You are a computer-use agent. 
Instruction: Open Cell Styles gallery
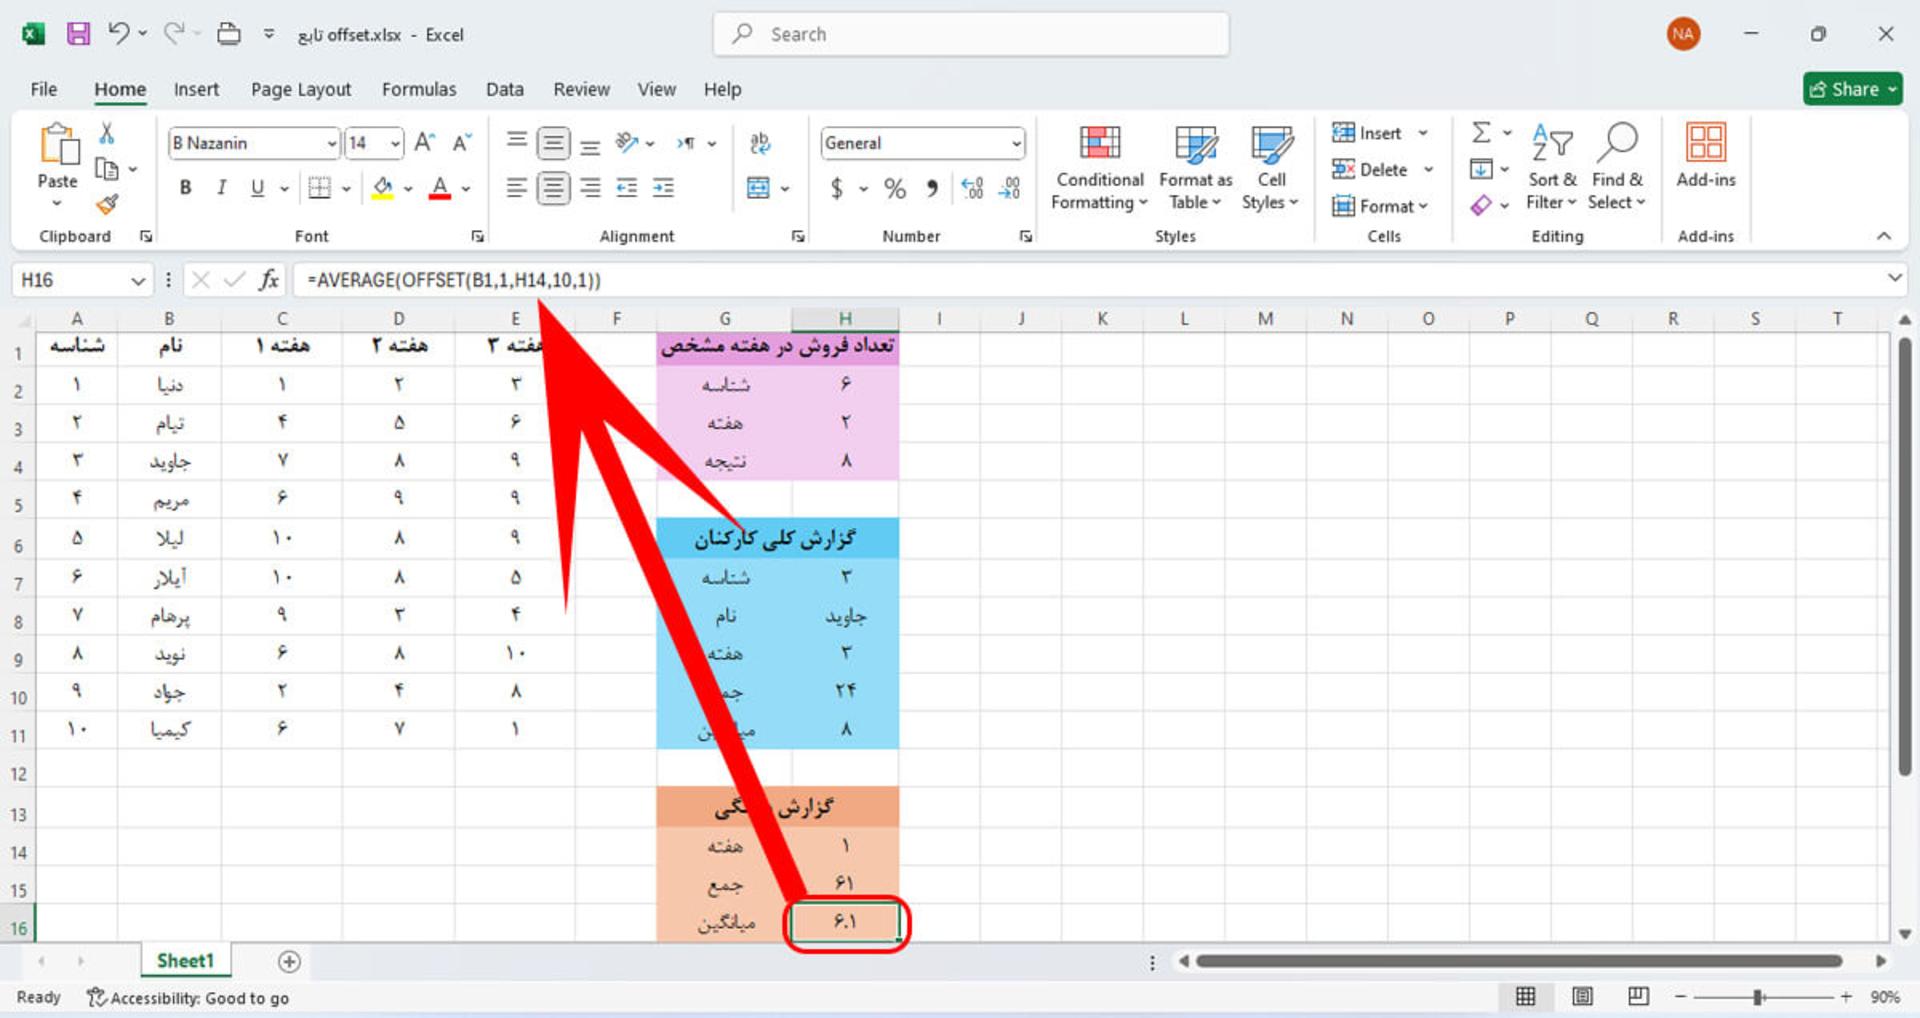point(1271,168)
